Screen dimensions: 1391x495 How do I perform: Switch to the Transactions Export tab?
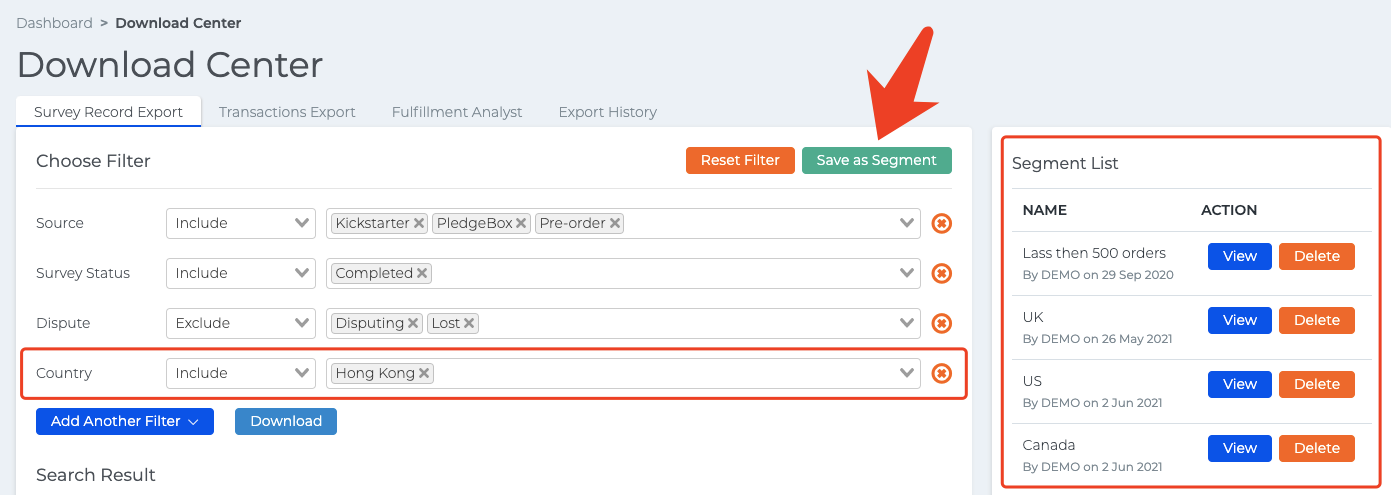point(287,112)
